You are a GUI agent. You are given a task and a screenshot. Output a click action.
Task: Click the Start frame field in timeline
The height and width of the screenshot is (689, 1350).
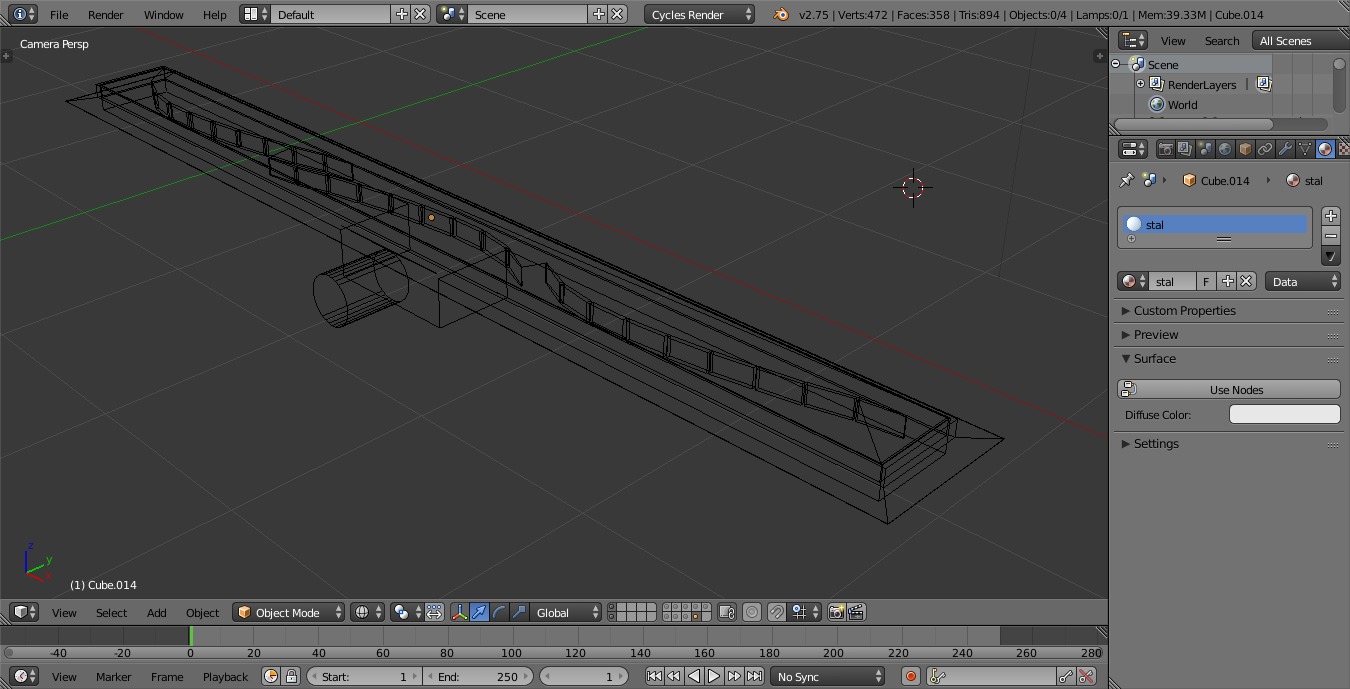pos(365,677)
